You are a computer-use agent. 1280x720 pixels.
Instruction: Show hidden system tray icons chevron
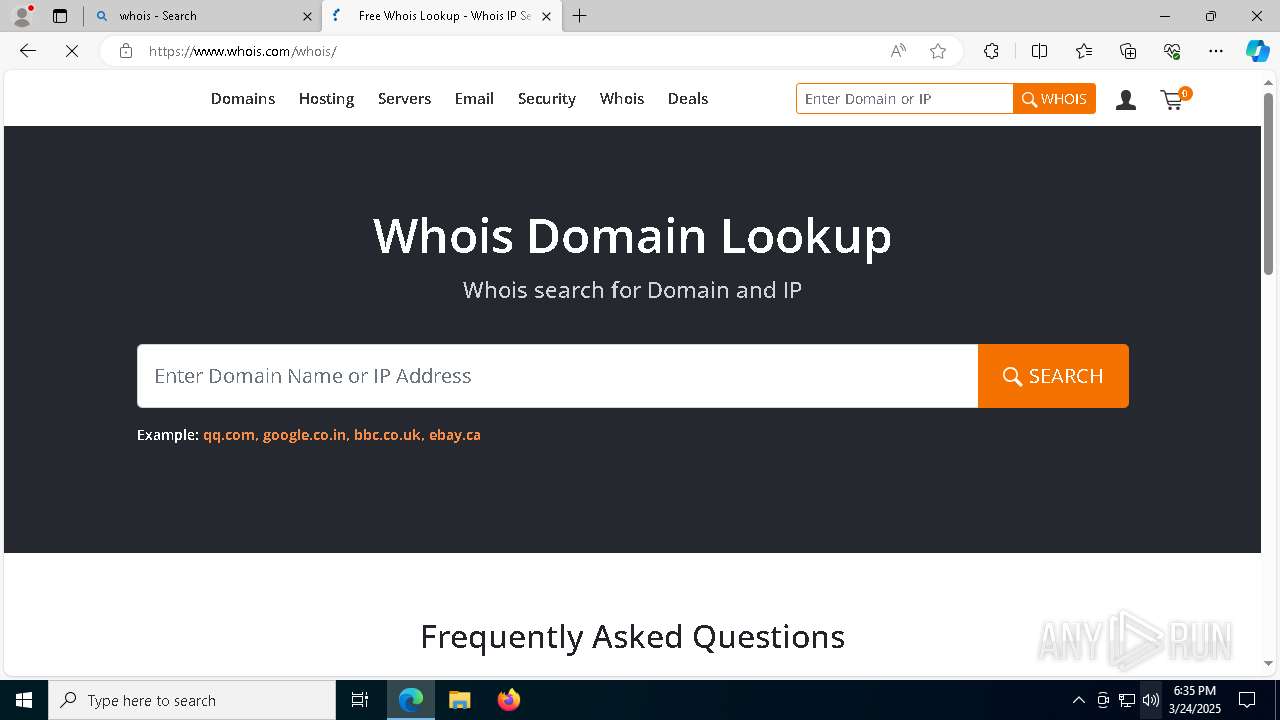(1078, 700)
